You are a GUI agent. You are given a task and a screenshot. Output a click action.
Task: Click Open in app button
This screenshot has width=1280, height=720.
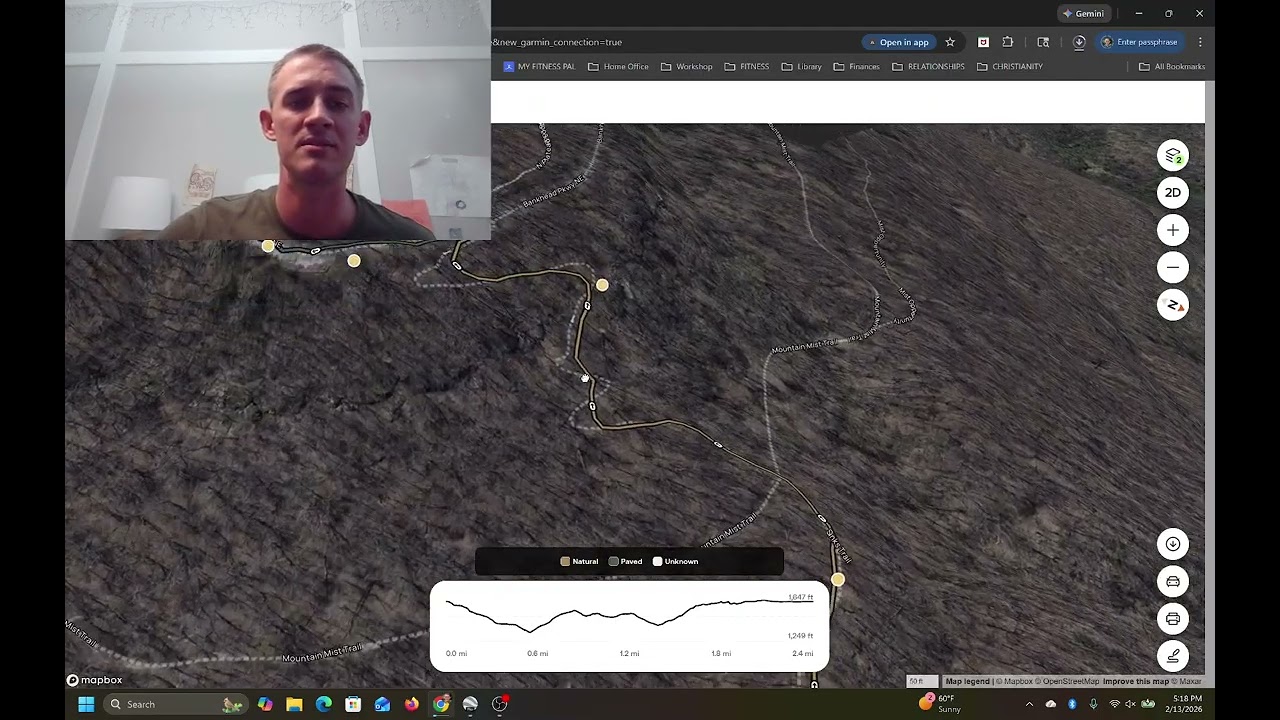coord(899,42)
